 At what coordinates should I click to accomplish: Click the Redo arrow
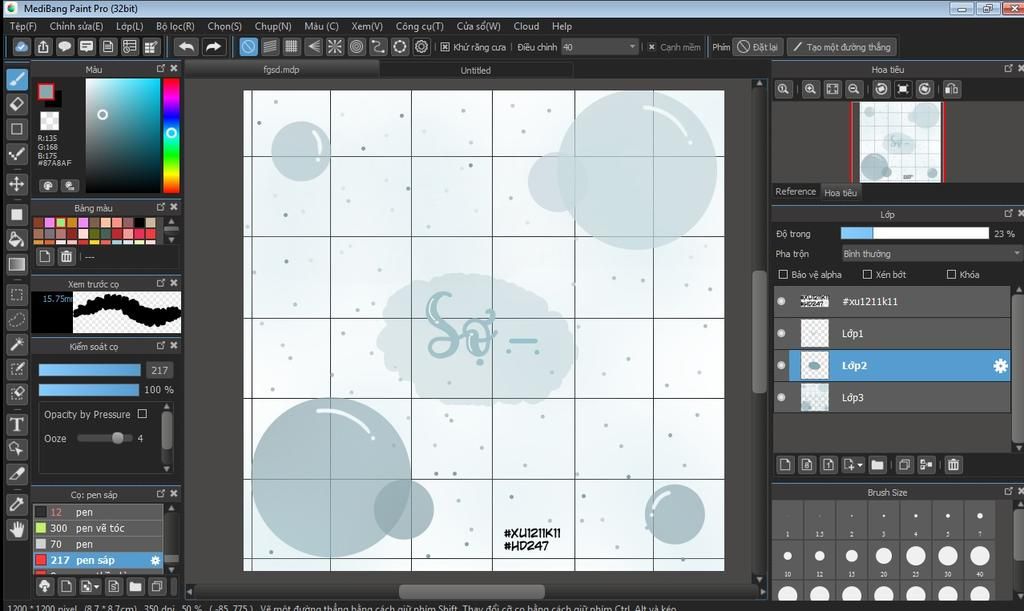click(x=213, y=47)
